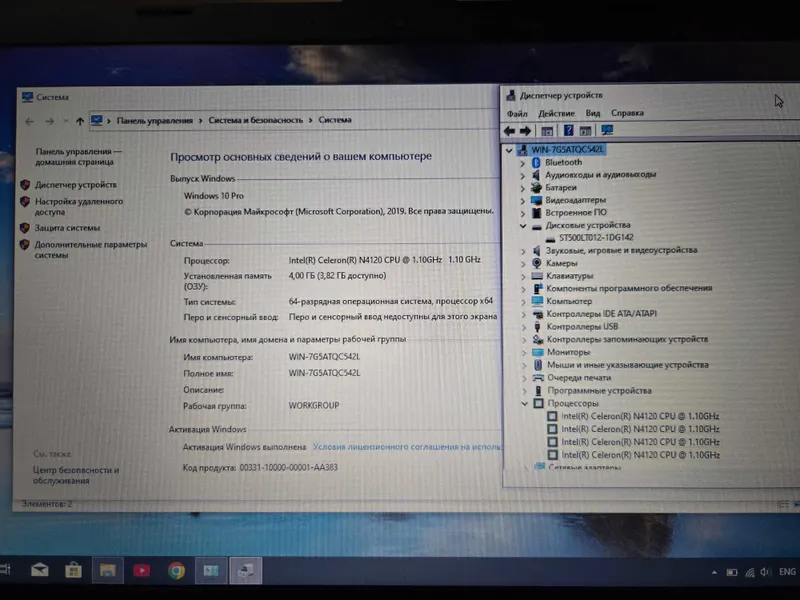Select the Контроллеры USB category icon

(537, 327)
